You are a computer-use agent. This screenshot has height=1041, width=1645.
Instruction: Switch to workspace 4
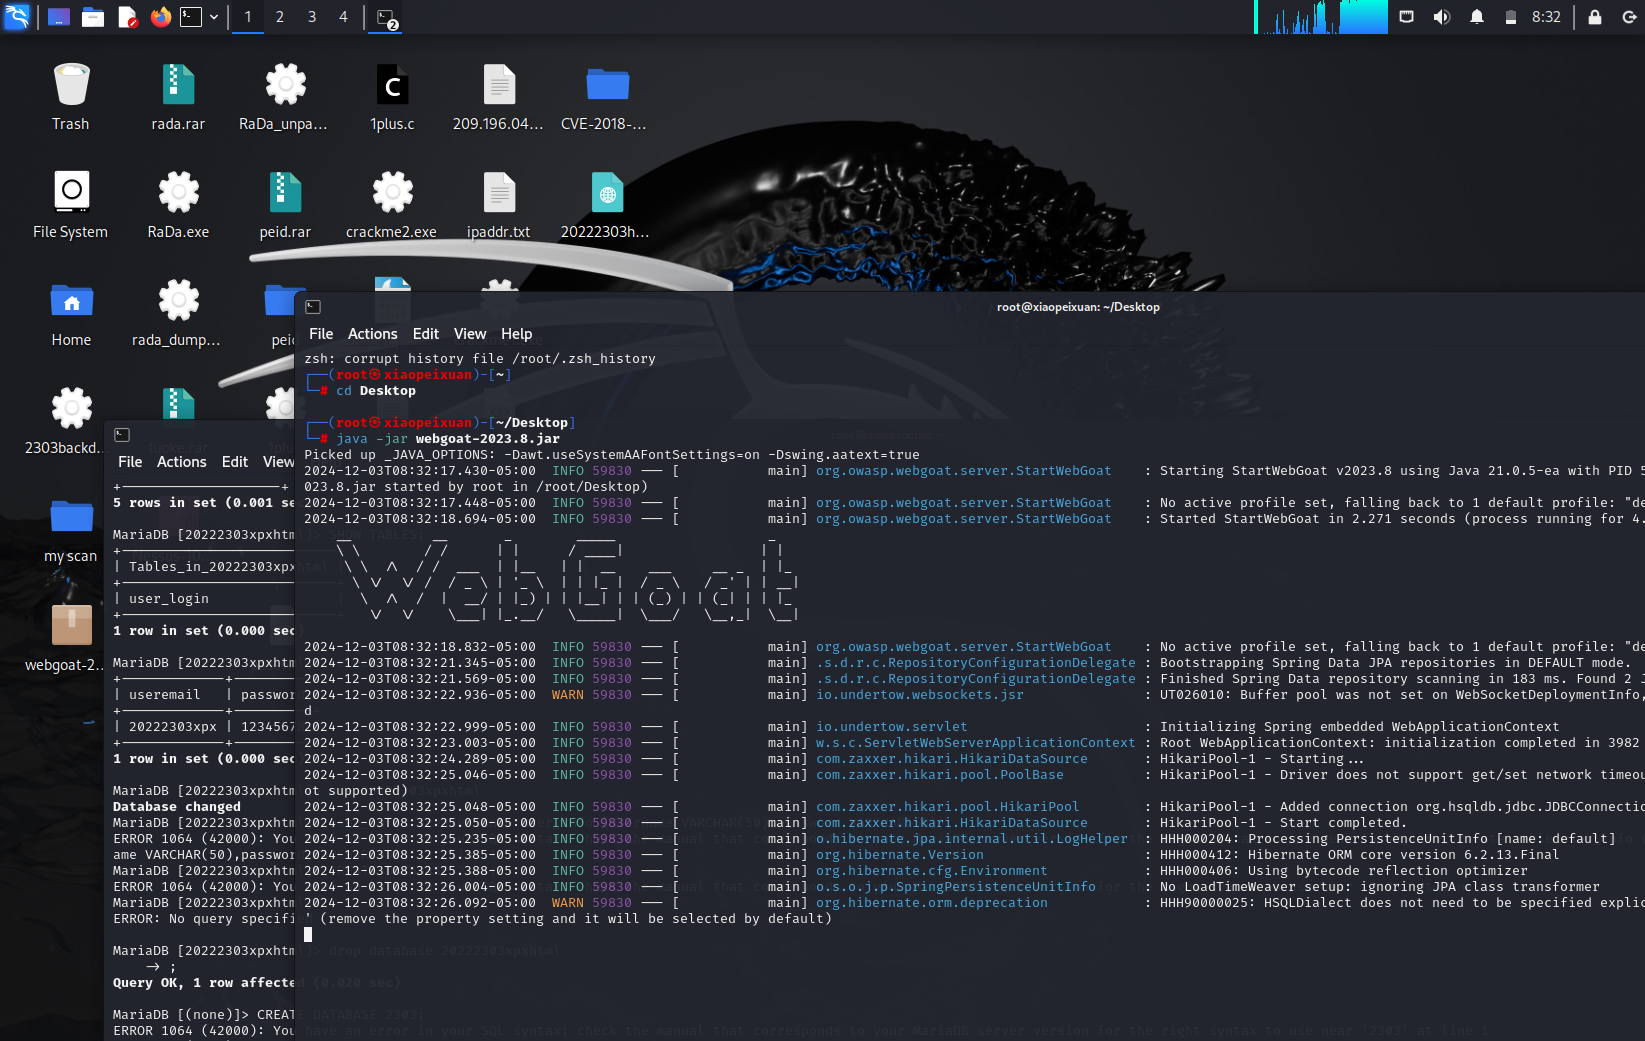coord(343,17)
